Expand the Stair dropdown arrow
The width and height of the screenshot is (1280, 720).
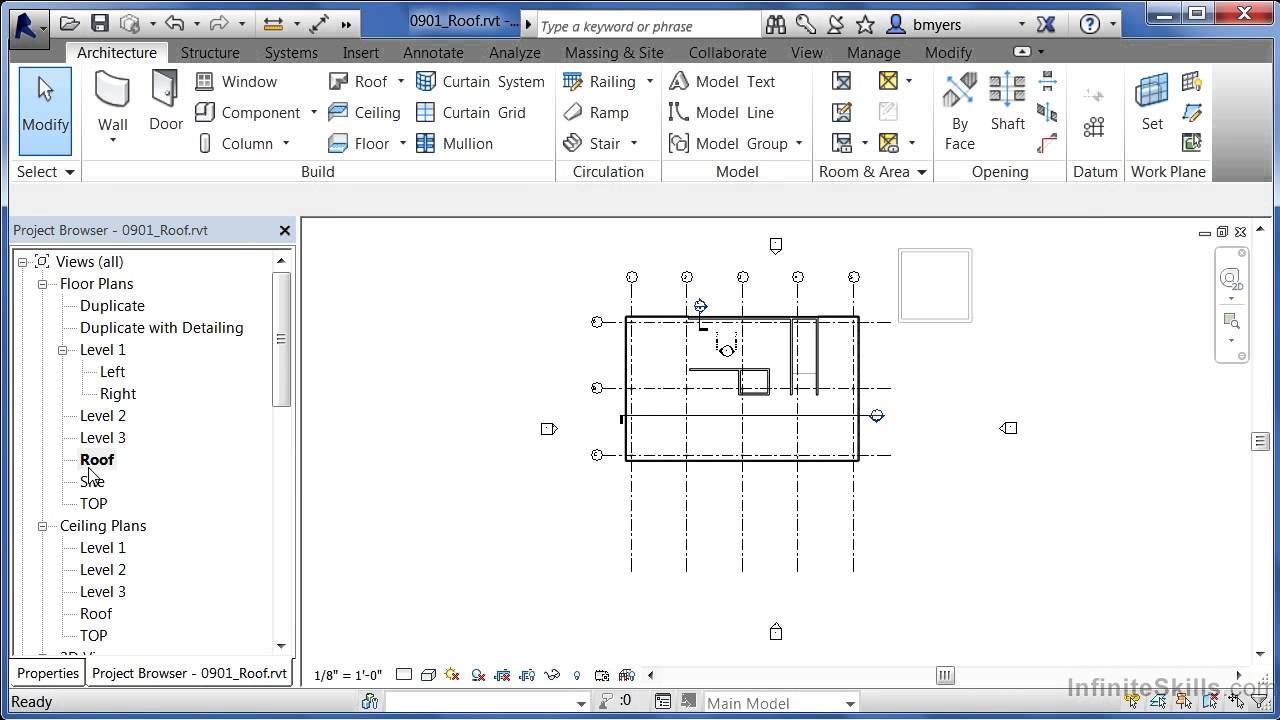pos(634,144)
